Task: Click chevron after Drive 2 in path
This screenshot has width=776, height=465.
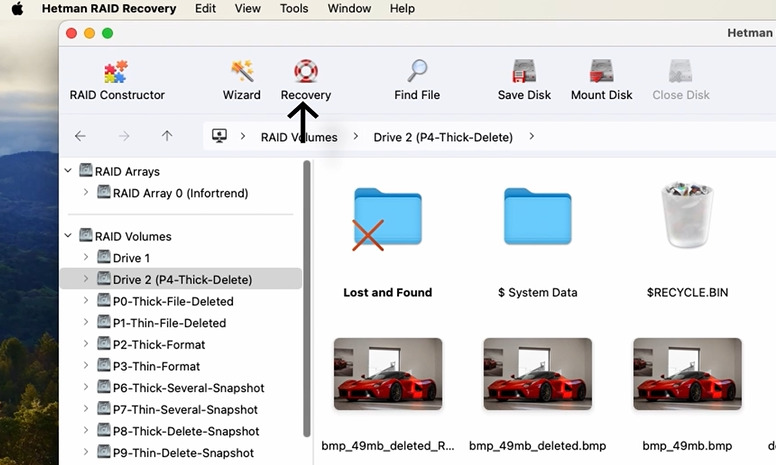Action: coord(532,136)
